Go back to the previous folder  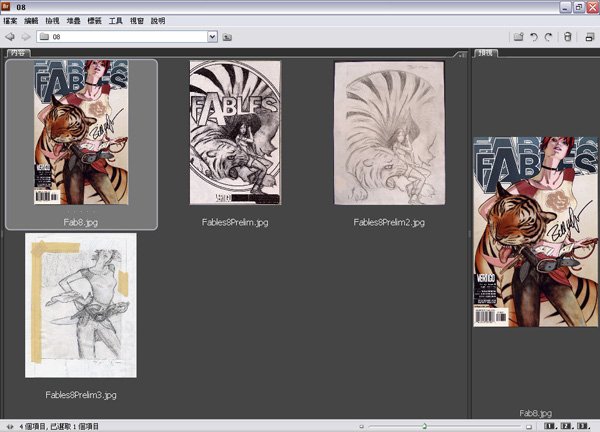(x=9, y=37)
